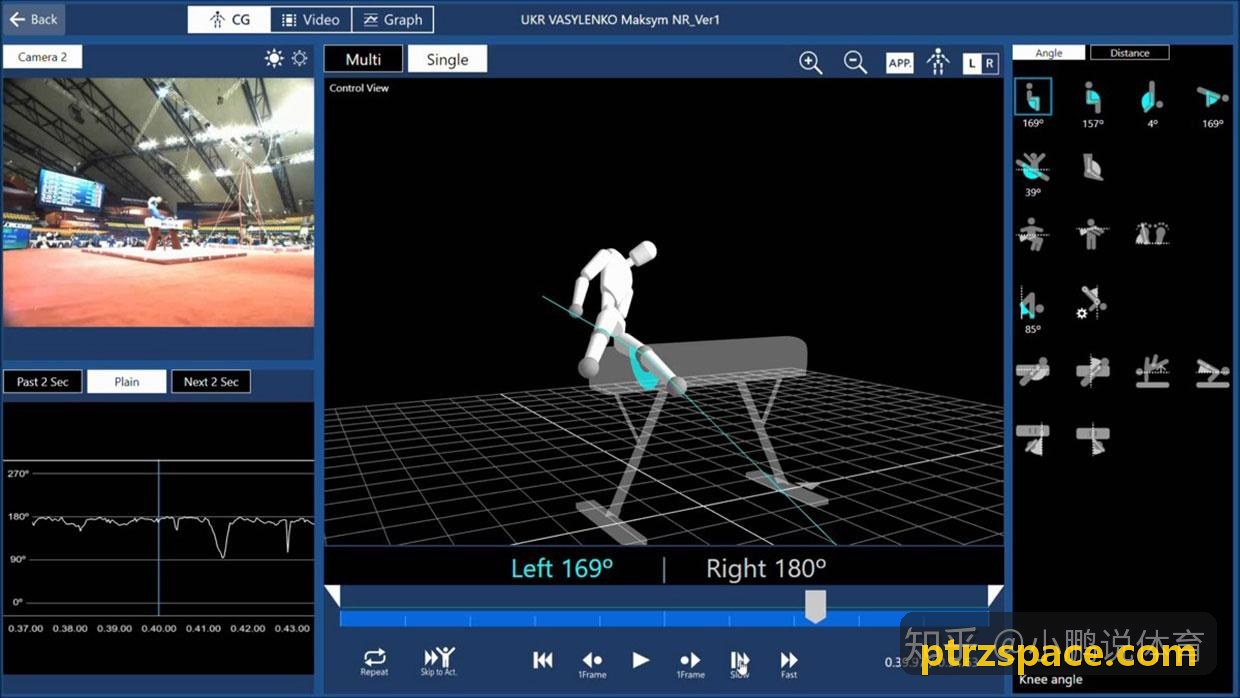Image resolution: width=1240 pixels, height=698 pixels.
Task: Open the Distance measurement tab
Action: (1130, 53)
